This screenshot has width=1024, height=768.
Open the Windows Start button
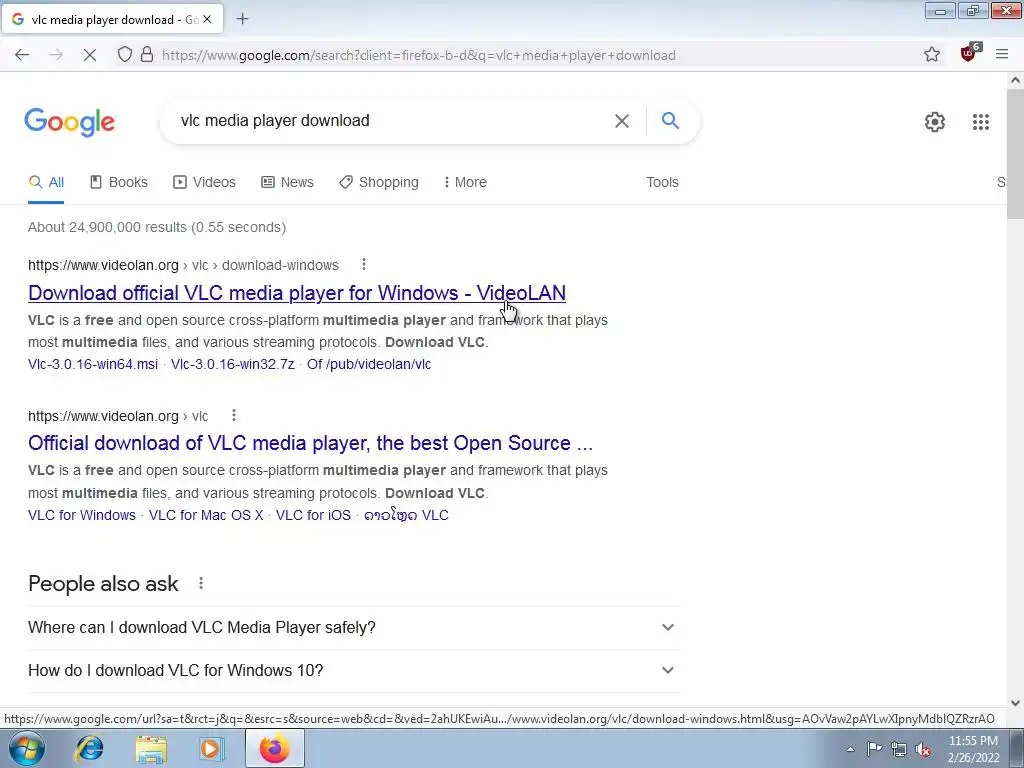[x=27, y=748]
